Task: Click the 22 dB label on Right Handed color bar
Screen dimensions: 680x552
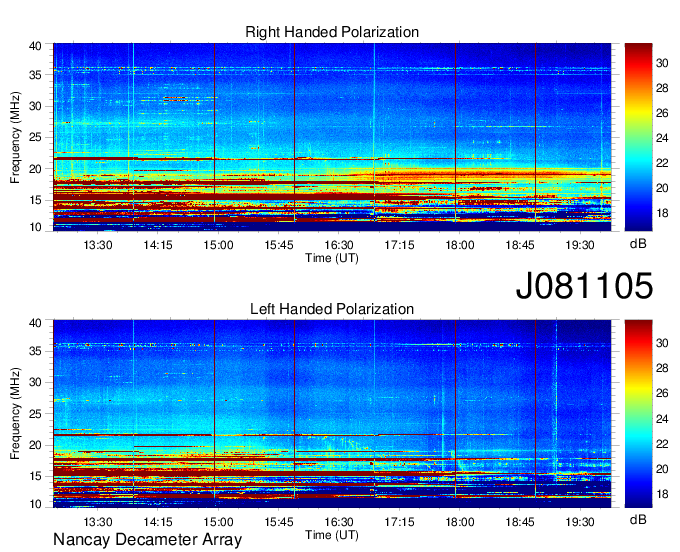Action: pos(662,163)
